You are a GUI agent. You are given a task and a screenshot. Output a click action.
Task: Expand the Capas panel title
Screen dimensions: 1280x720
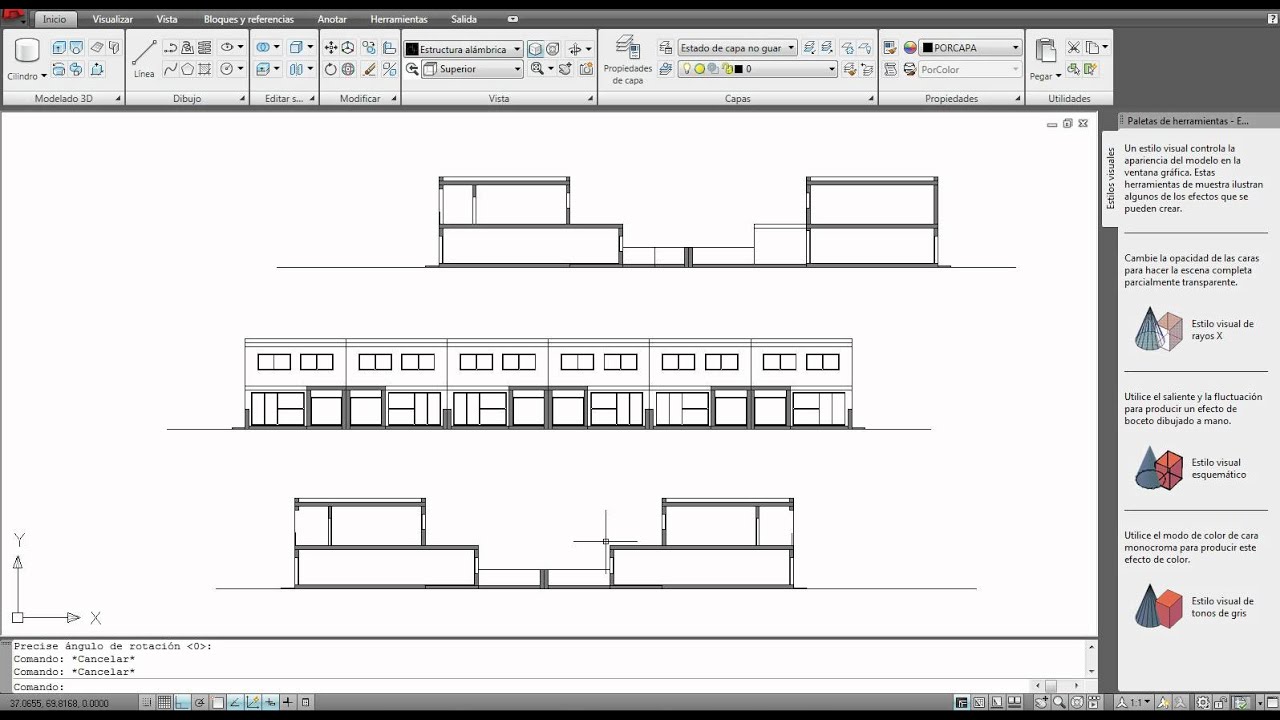coord(737,99)
